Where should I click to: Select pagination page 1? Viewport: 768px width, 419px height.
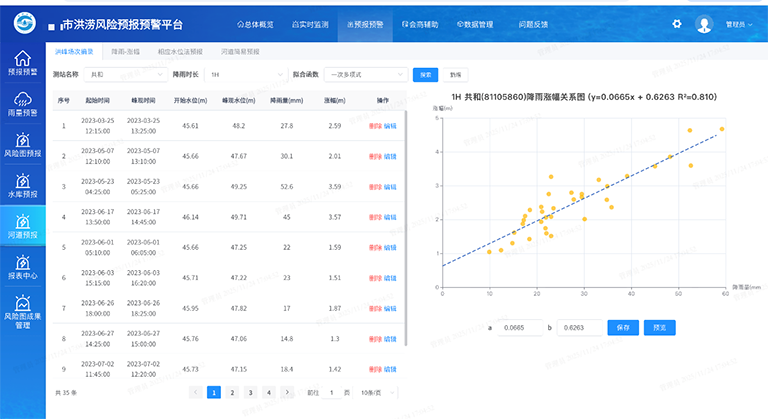pyautogui.click(x=214, y=392)
